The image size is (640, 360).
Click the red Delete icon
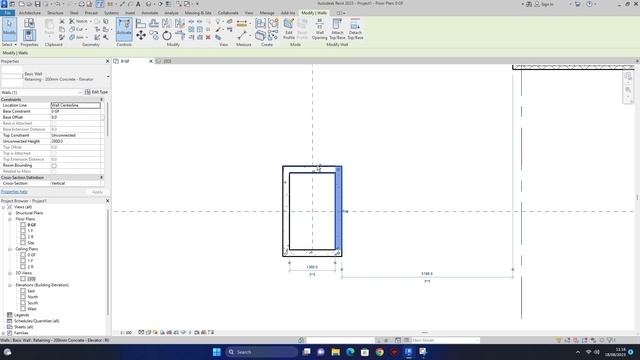pos(208,37)
